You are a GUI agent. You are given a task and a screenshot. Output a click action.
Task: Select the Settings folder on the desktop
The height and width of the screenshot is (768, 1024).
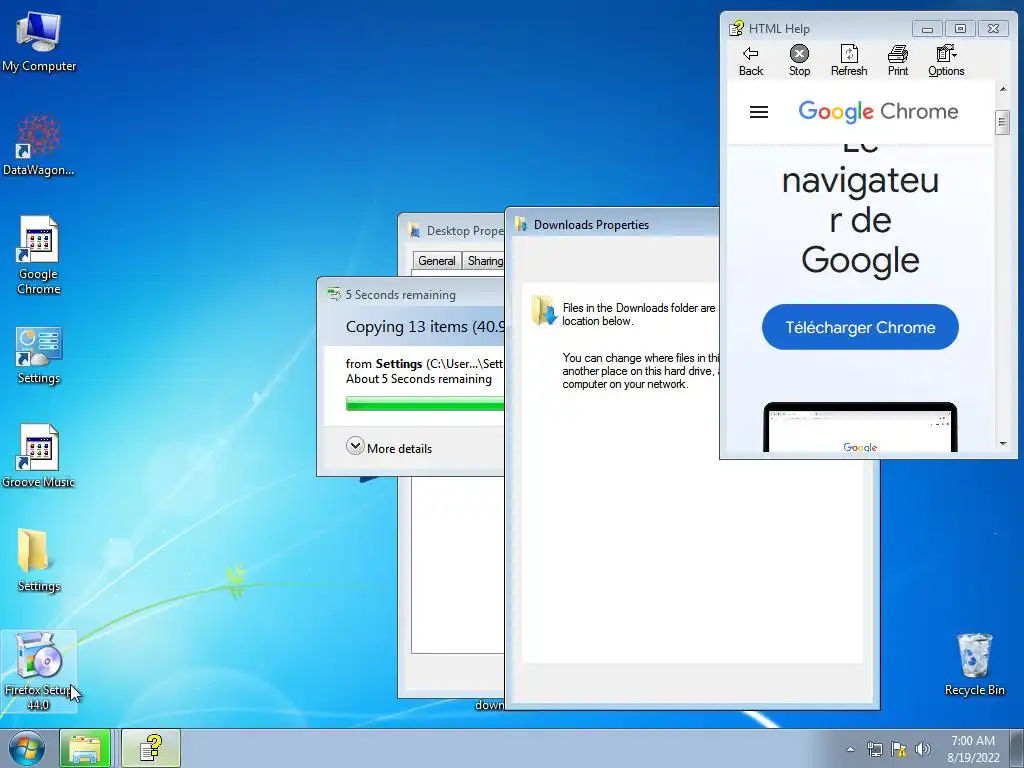pos(39,560)
